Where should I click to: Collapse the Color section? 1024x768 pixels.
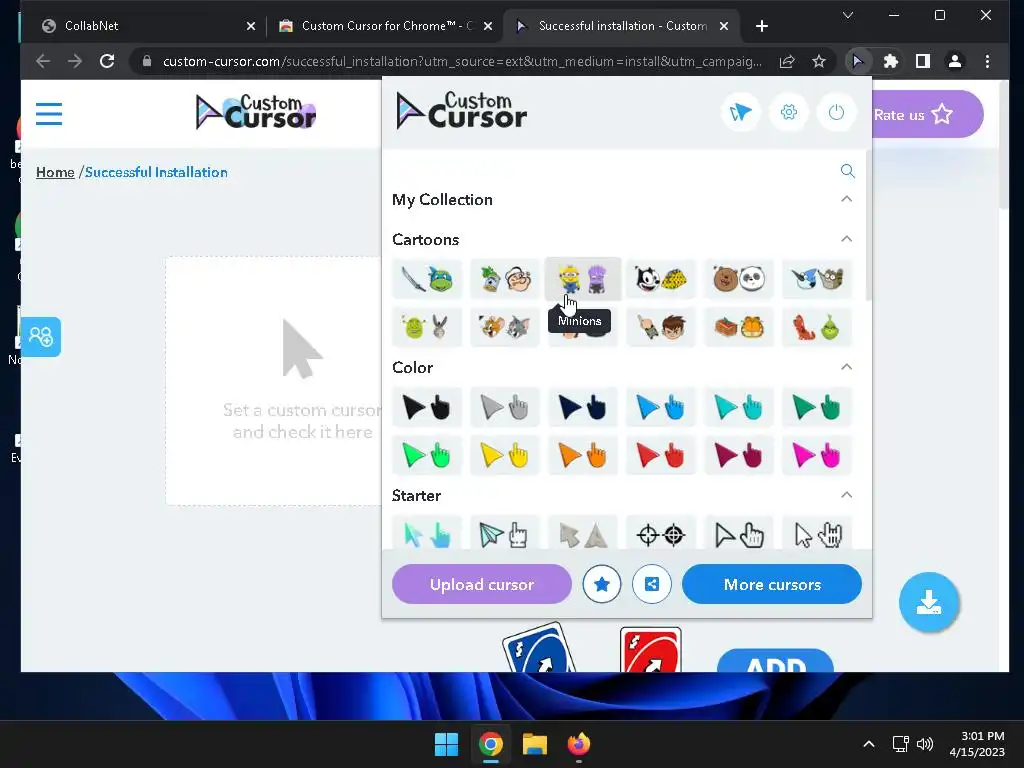coord(846,367)
